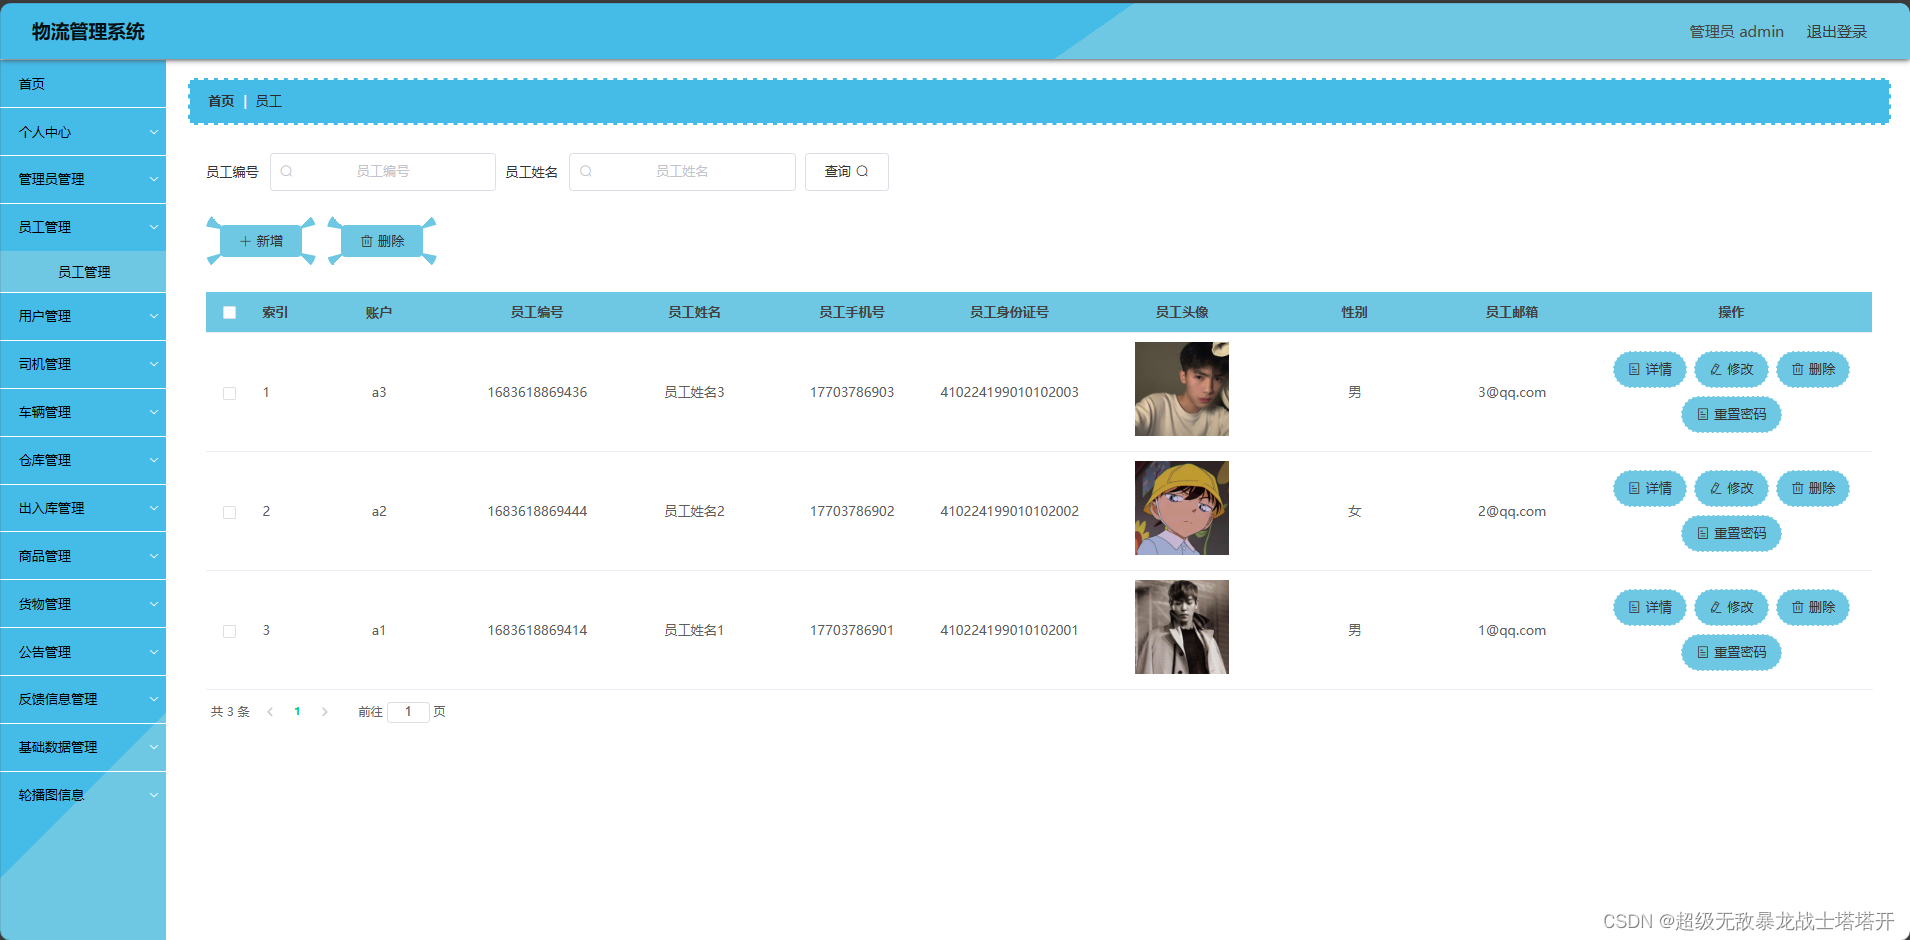
Task: Click the search icon in 员工姓名 field
Action: point(586,172)
